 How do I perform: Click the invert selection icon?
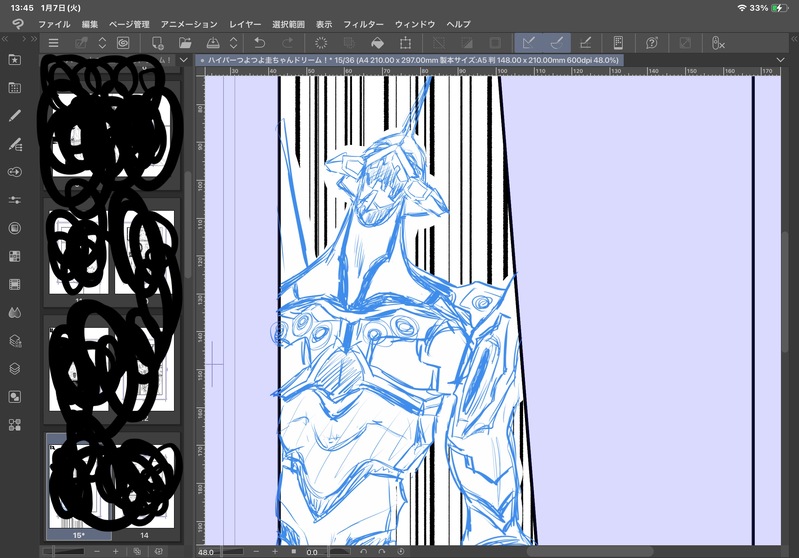467,43
